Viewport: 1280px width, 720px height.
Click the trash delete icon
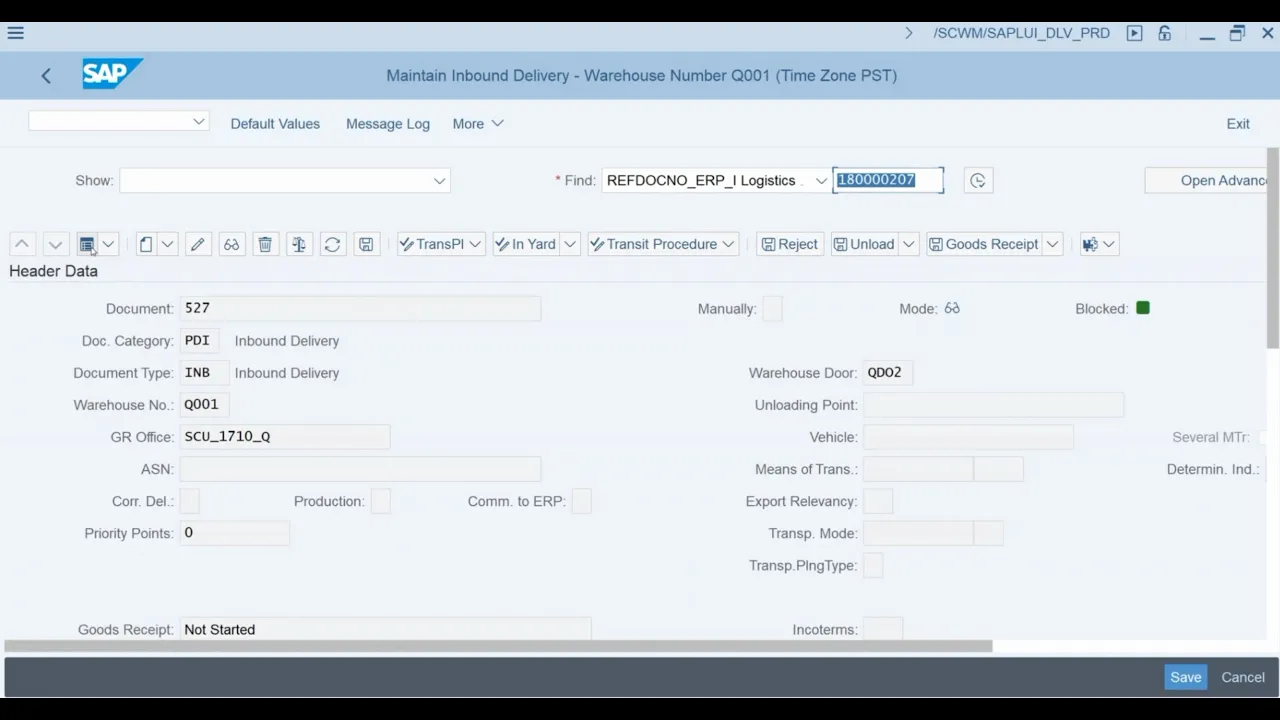coord(265,244)
